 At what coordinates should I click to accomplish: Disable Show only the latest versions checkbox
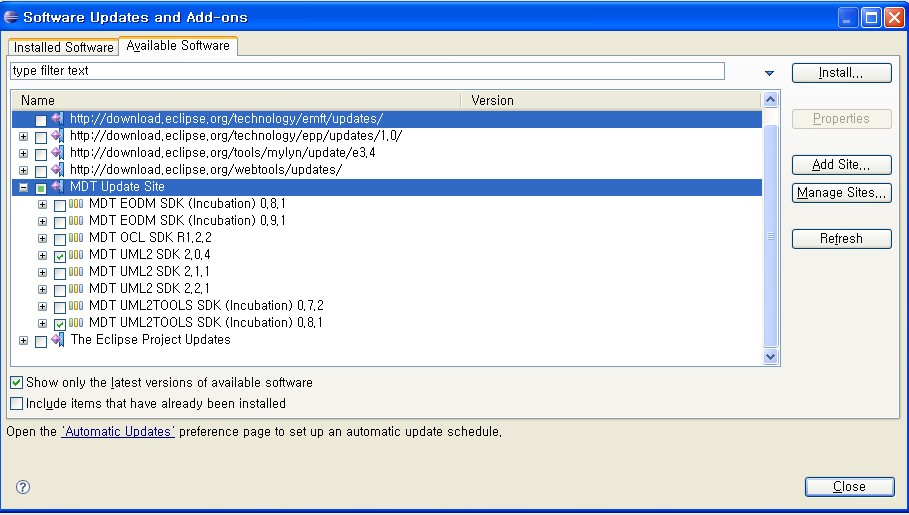pos(17,383)
